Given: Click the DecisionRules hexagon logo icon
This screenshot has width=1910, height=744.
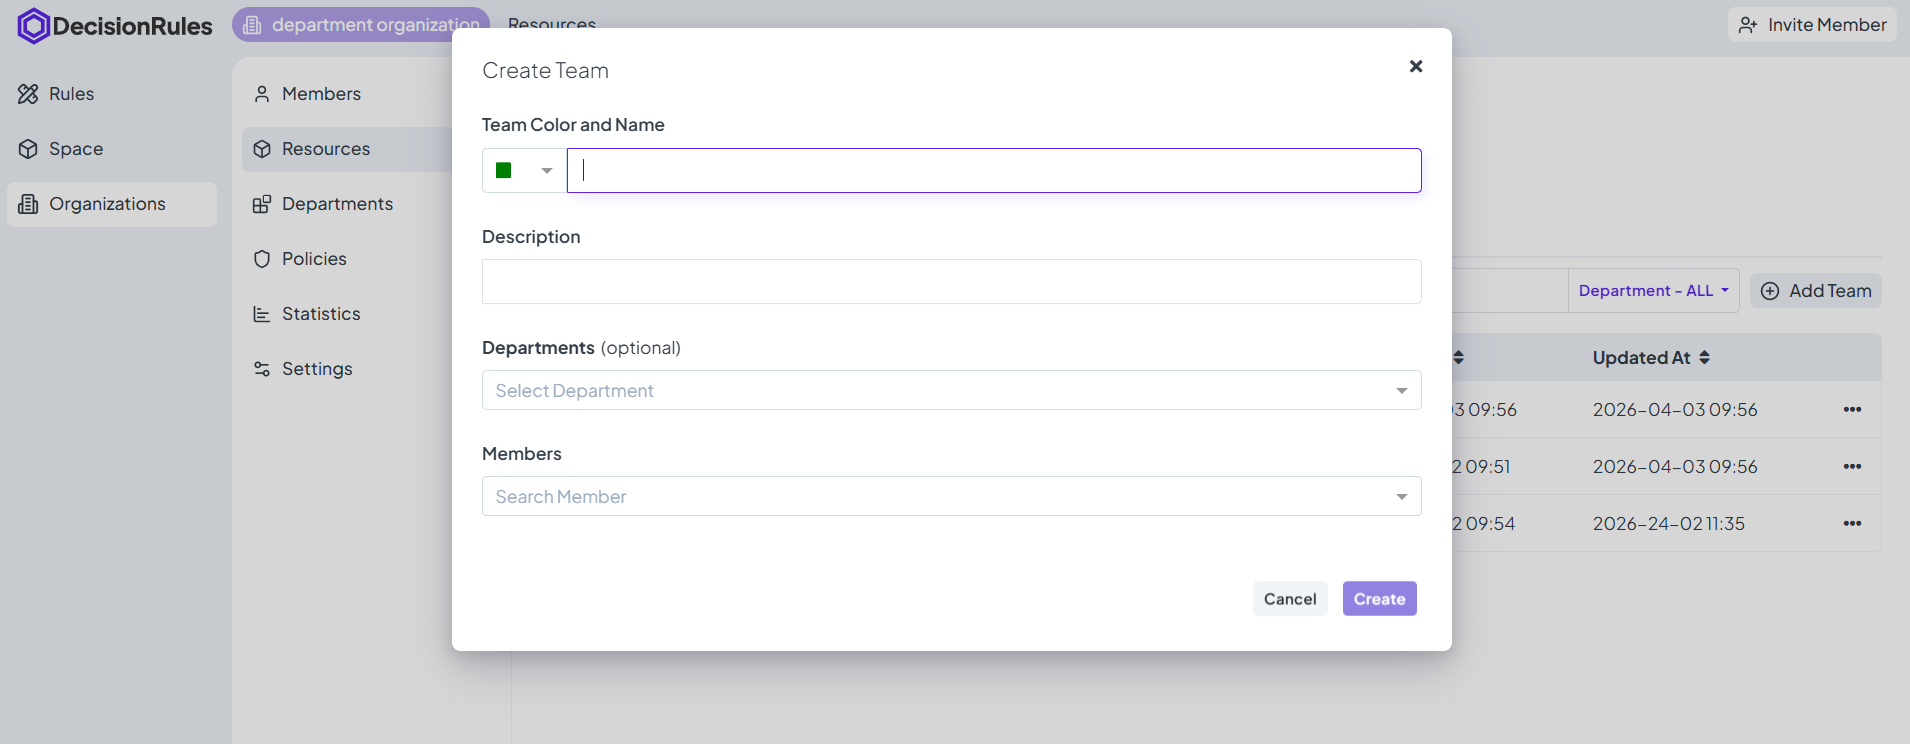Looking at the screenshot, I should pos(34,26).
